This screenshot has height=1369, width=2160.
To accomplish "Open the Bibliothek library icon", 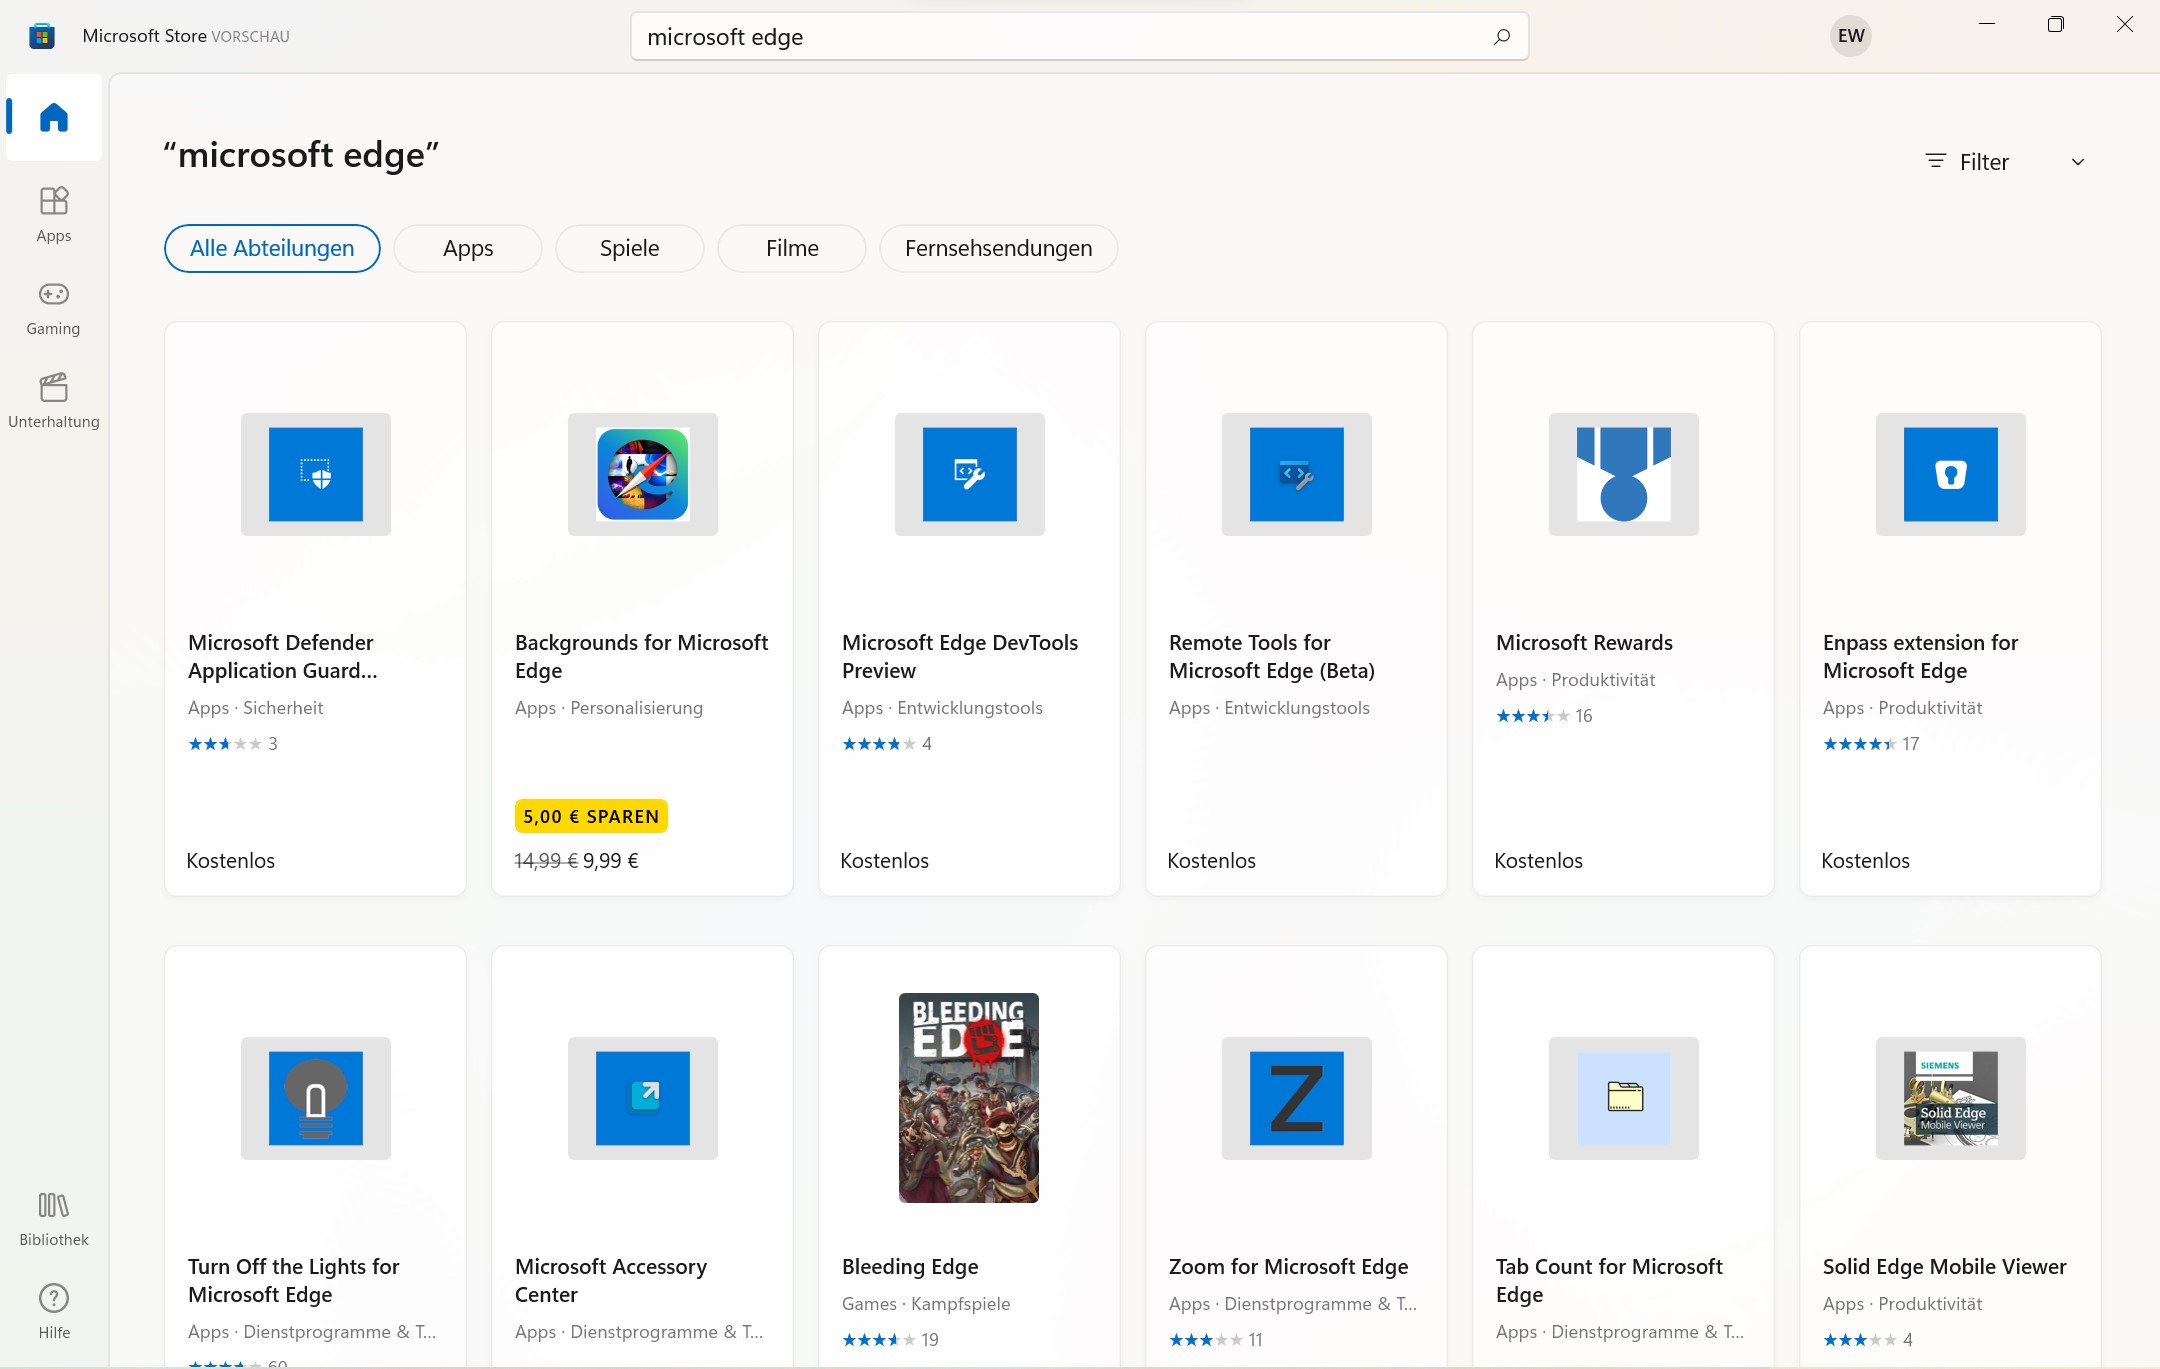I will (54, 1219).
